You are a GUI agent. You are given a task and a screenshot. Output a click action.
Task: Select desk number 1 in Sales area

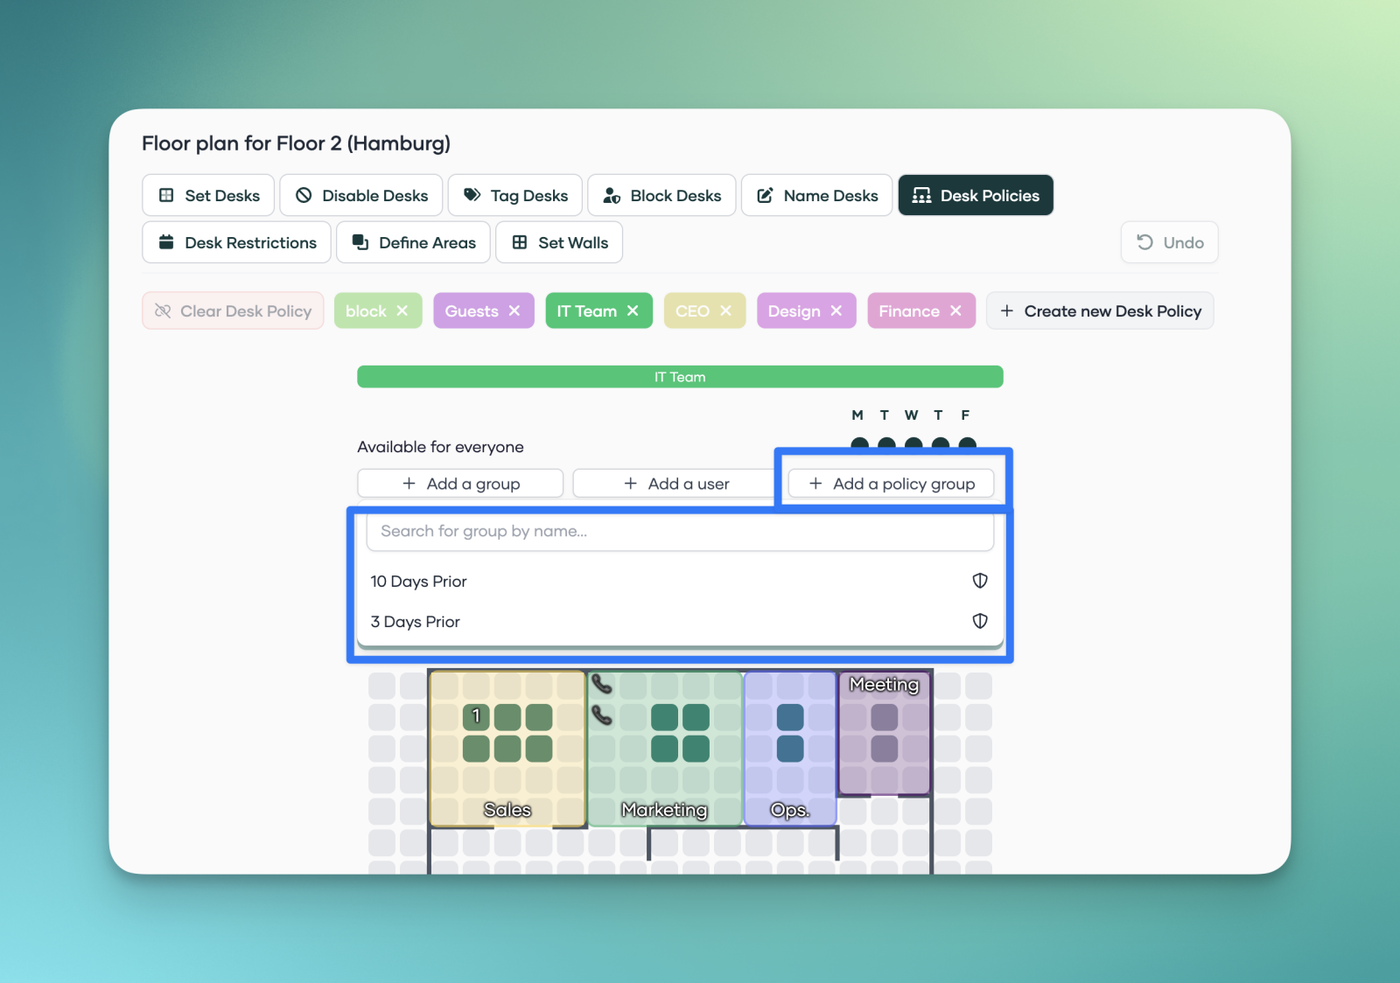click(x=477, y=716)
